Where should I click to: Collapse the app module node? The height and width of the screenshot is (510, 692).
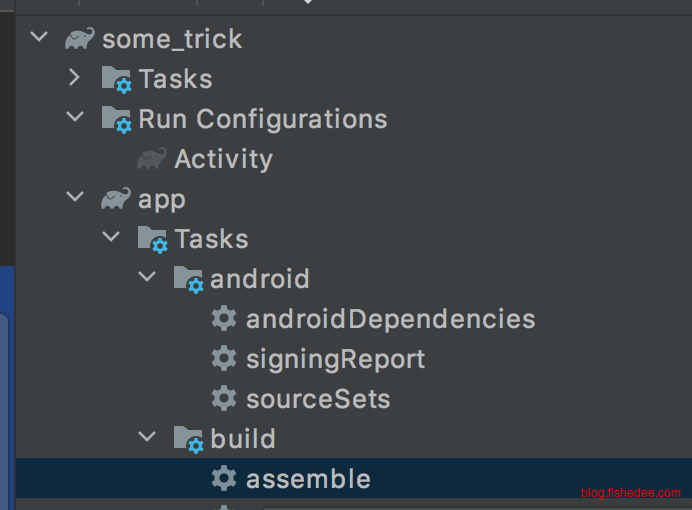[75, 198]
